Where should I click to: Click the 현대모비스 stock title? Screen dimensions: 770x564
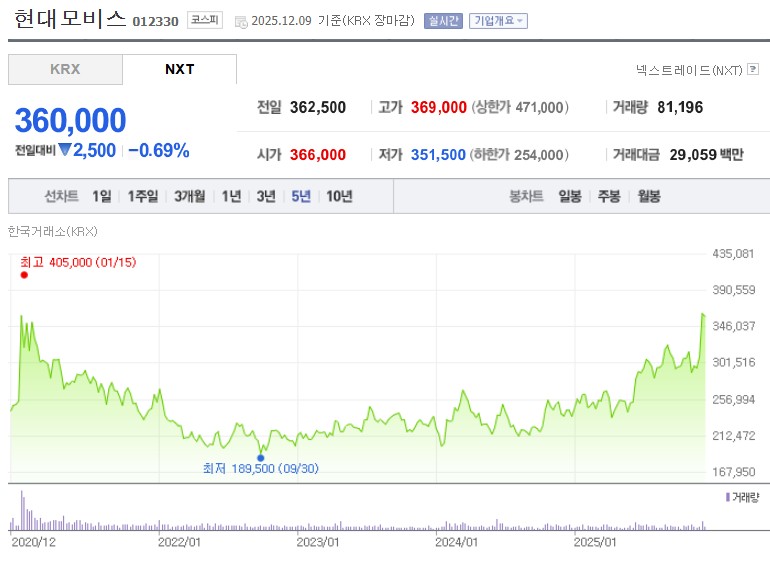click(70, 19)
